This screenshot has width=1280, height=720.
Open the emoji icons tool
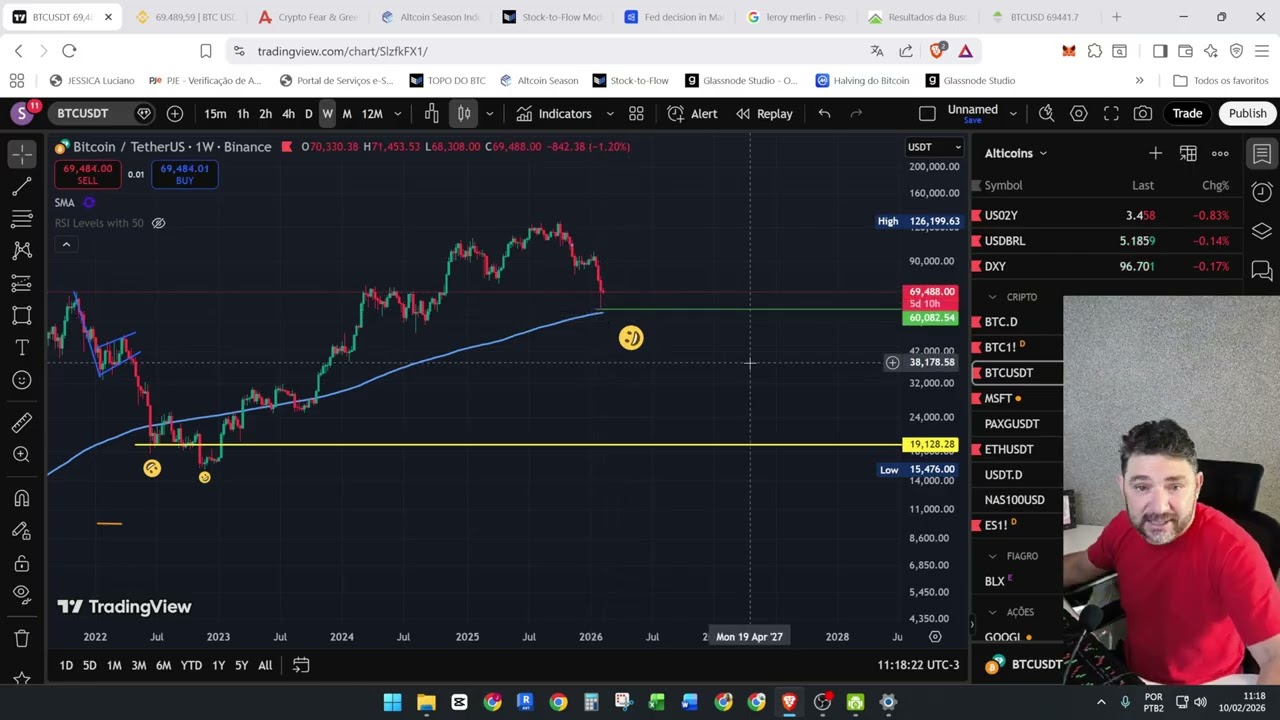coord(21,380)
